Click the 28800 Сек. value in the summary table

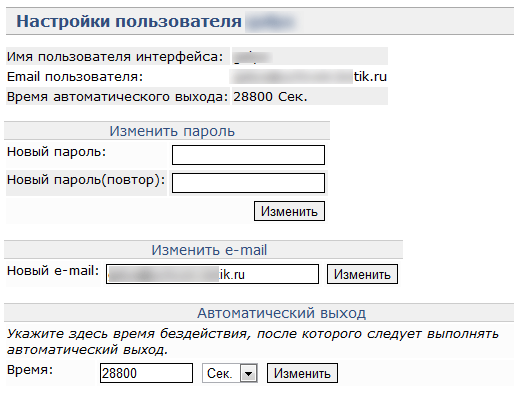click(270, 97)
